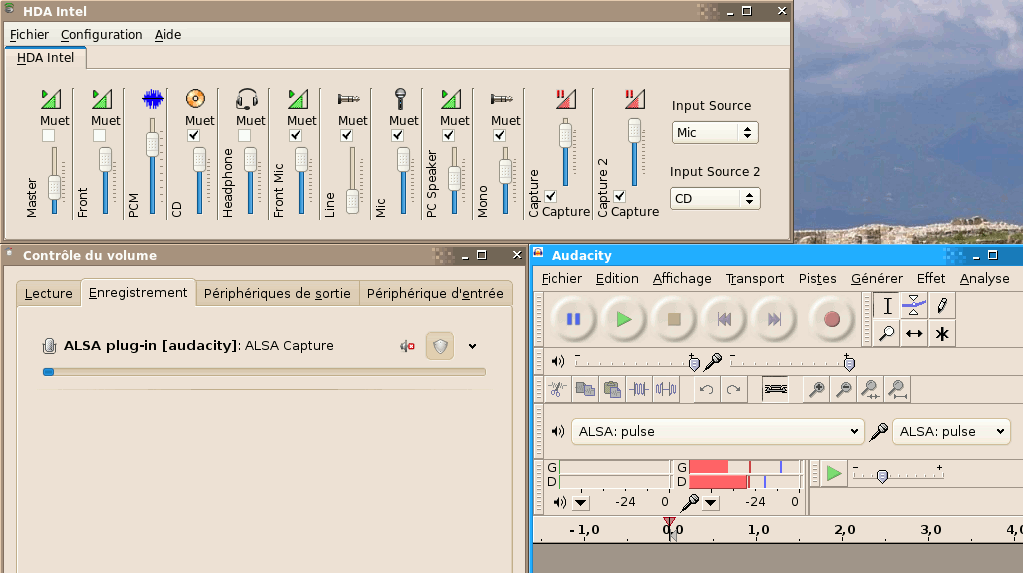Image resolution: width=1023 pixels, height=573 pixels.
Task: Click the Zoom Out icon
Action: [x=844, y=390]
